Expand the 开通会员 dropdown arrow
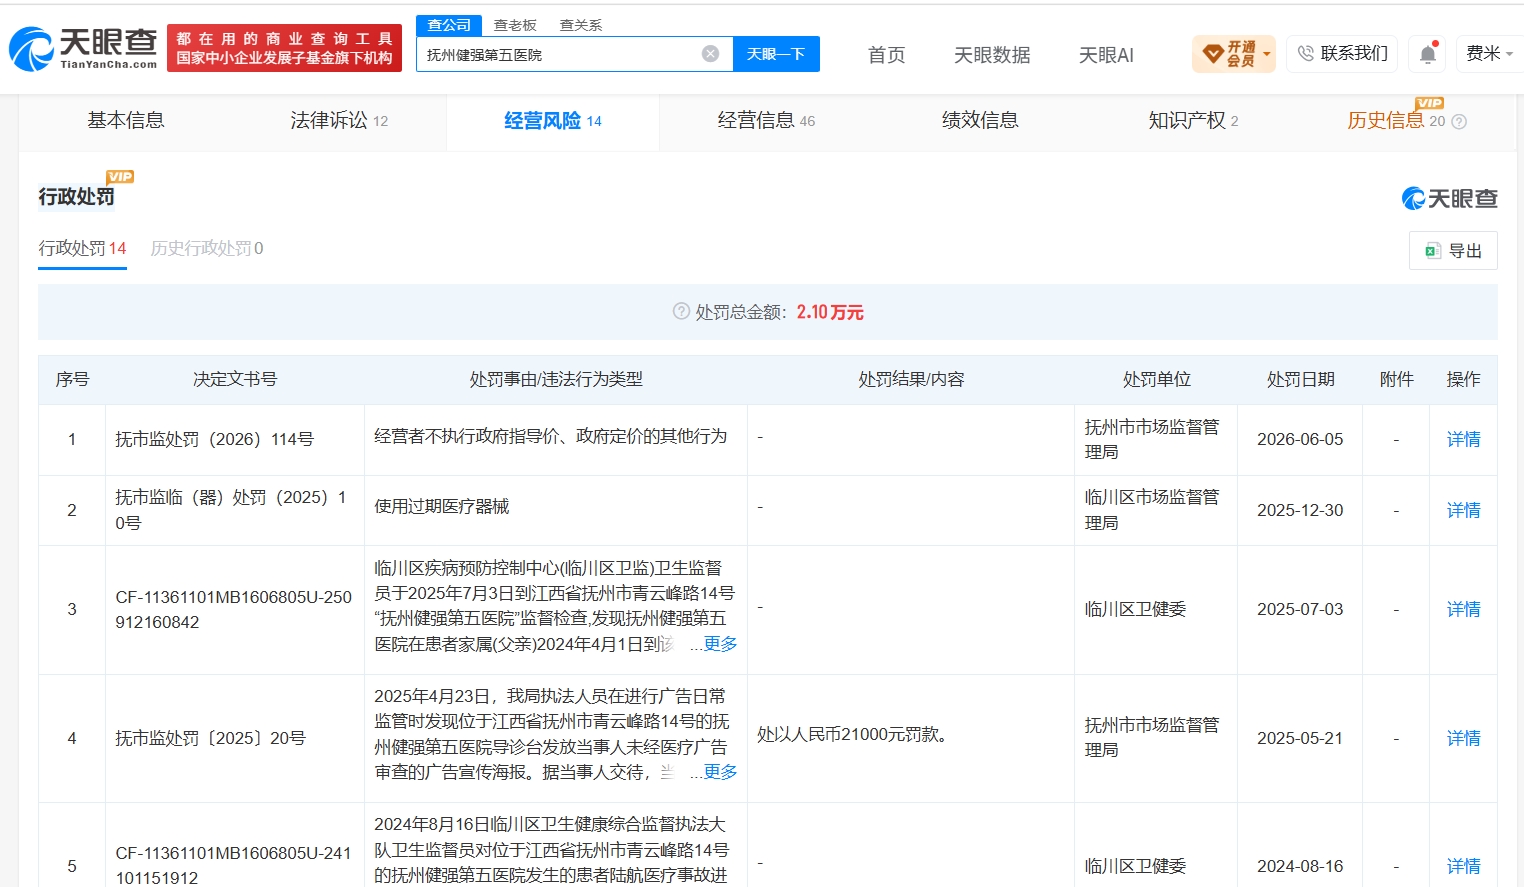1524x887 pixels. 1267,54
